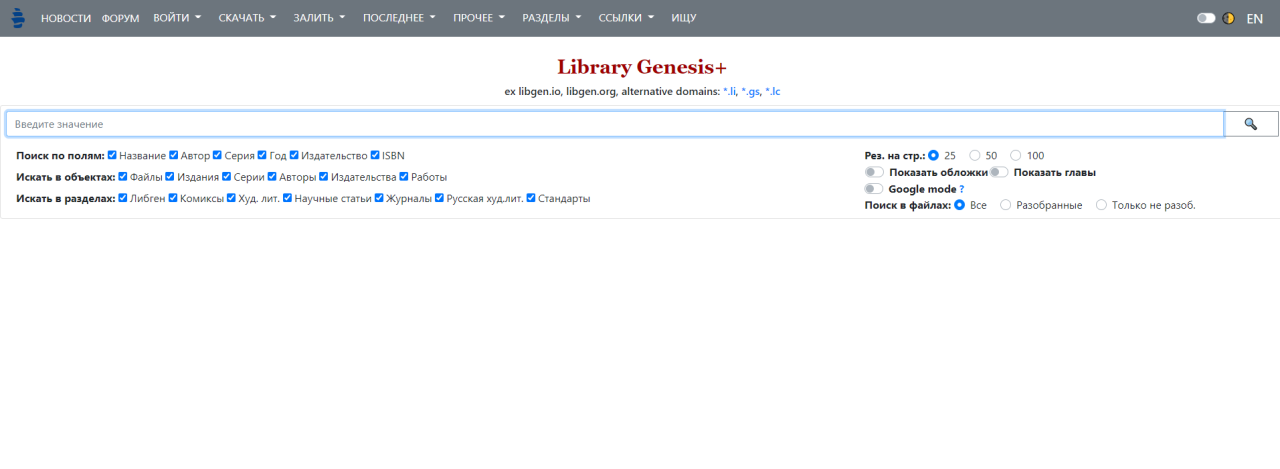This screenshot has height=469, width=1280.
Task: Select 25 results per page
Action: (933, 155)
